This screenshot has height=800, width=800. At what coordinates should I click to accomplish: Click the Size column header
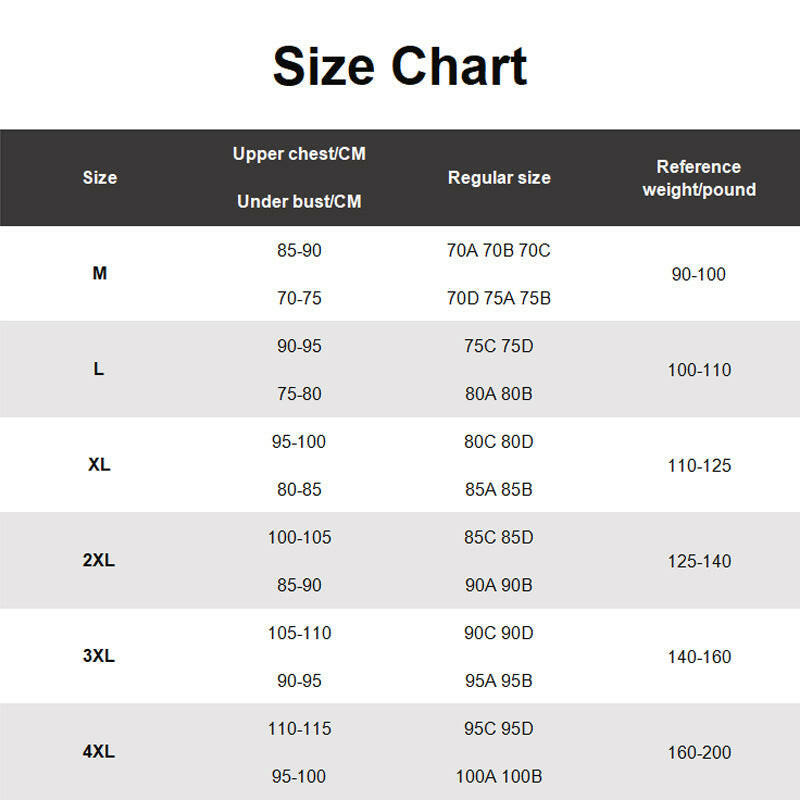pyautogui.click(x=99, y=178)
